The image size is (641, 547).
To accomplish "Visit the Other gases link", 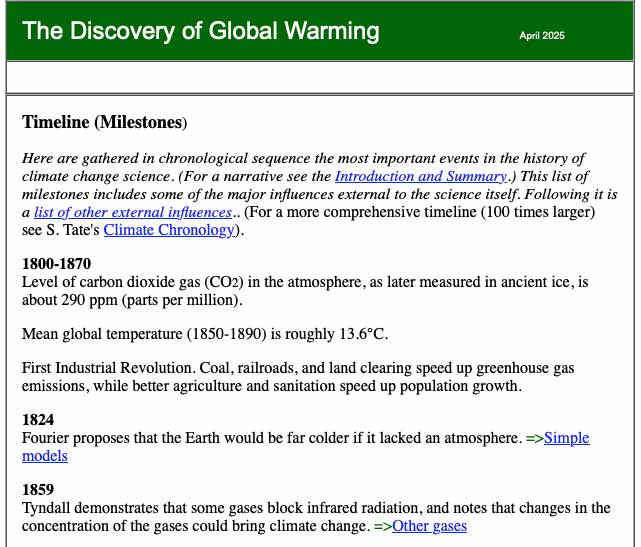I will (x=429, y=526).
